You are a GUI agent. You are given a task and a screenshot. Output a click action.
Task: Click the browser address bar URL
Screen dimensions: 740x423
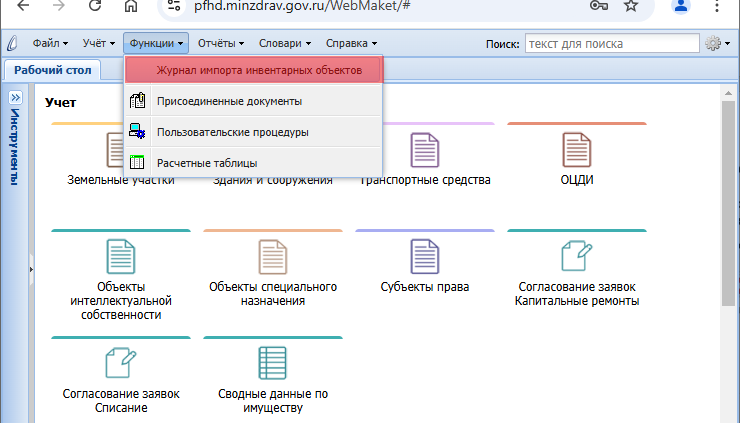[x=302, y=6]
